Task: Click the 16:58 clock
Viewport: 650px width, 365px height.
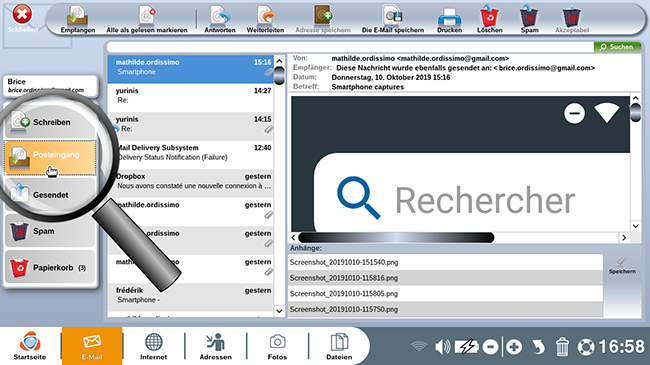Action: click(x=622, y=346)
